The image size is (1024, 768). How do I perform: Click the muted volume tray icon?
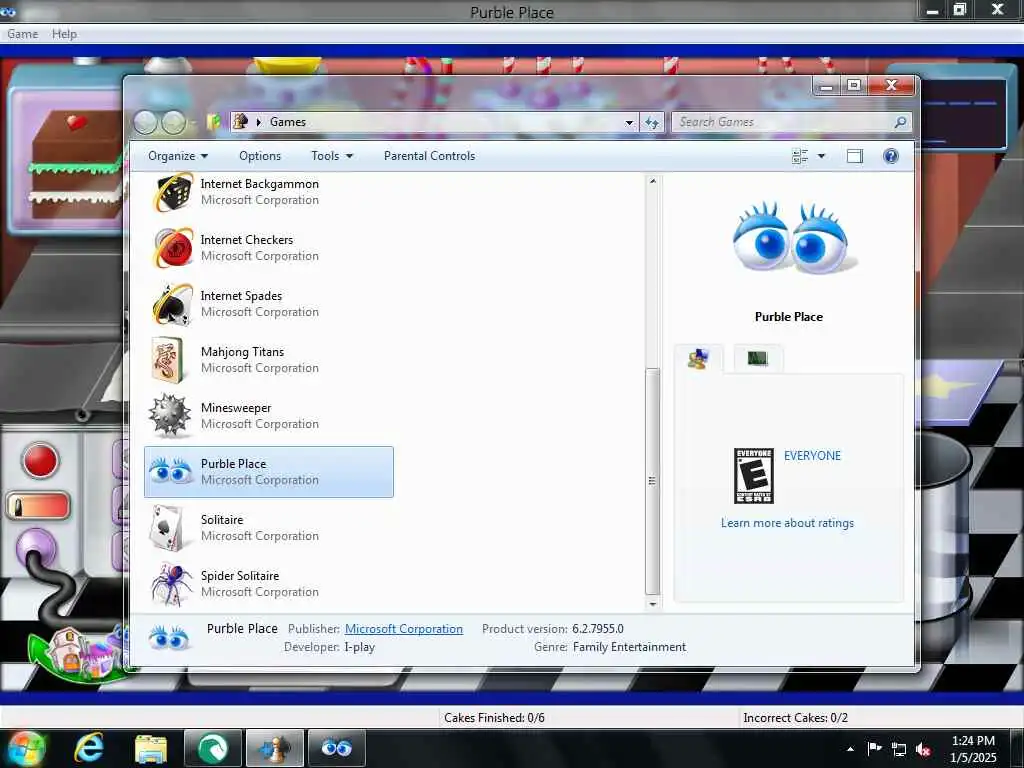923,749
